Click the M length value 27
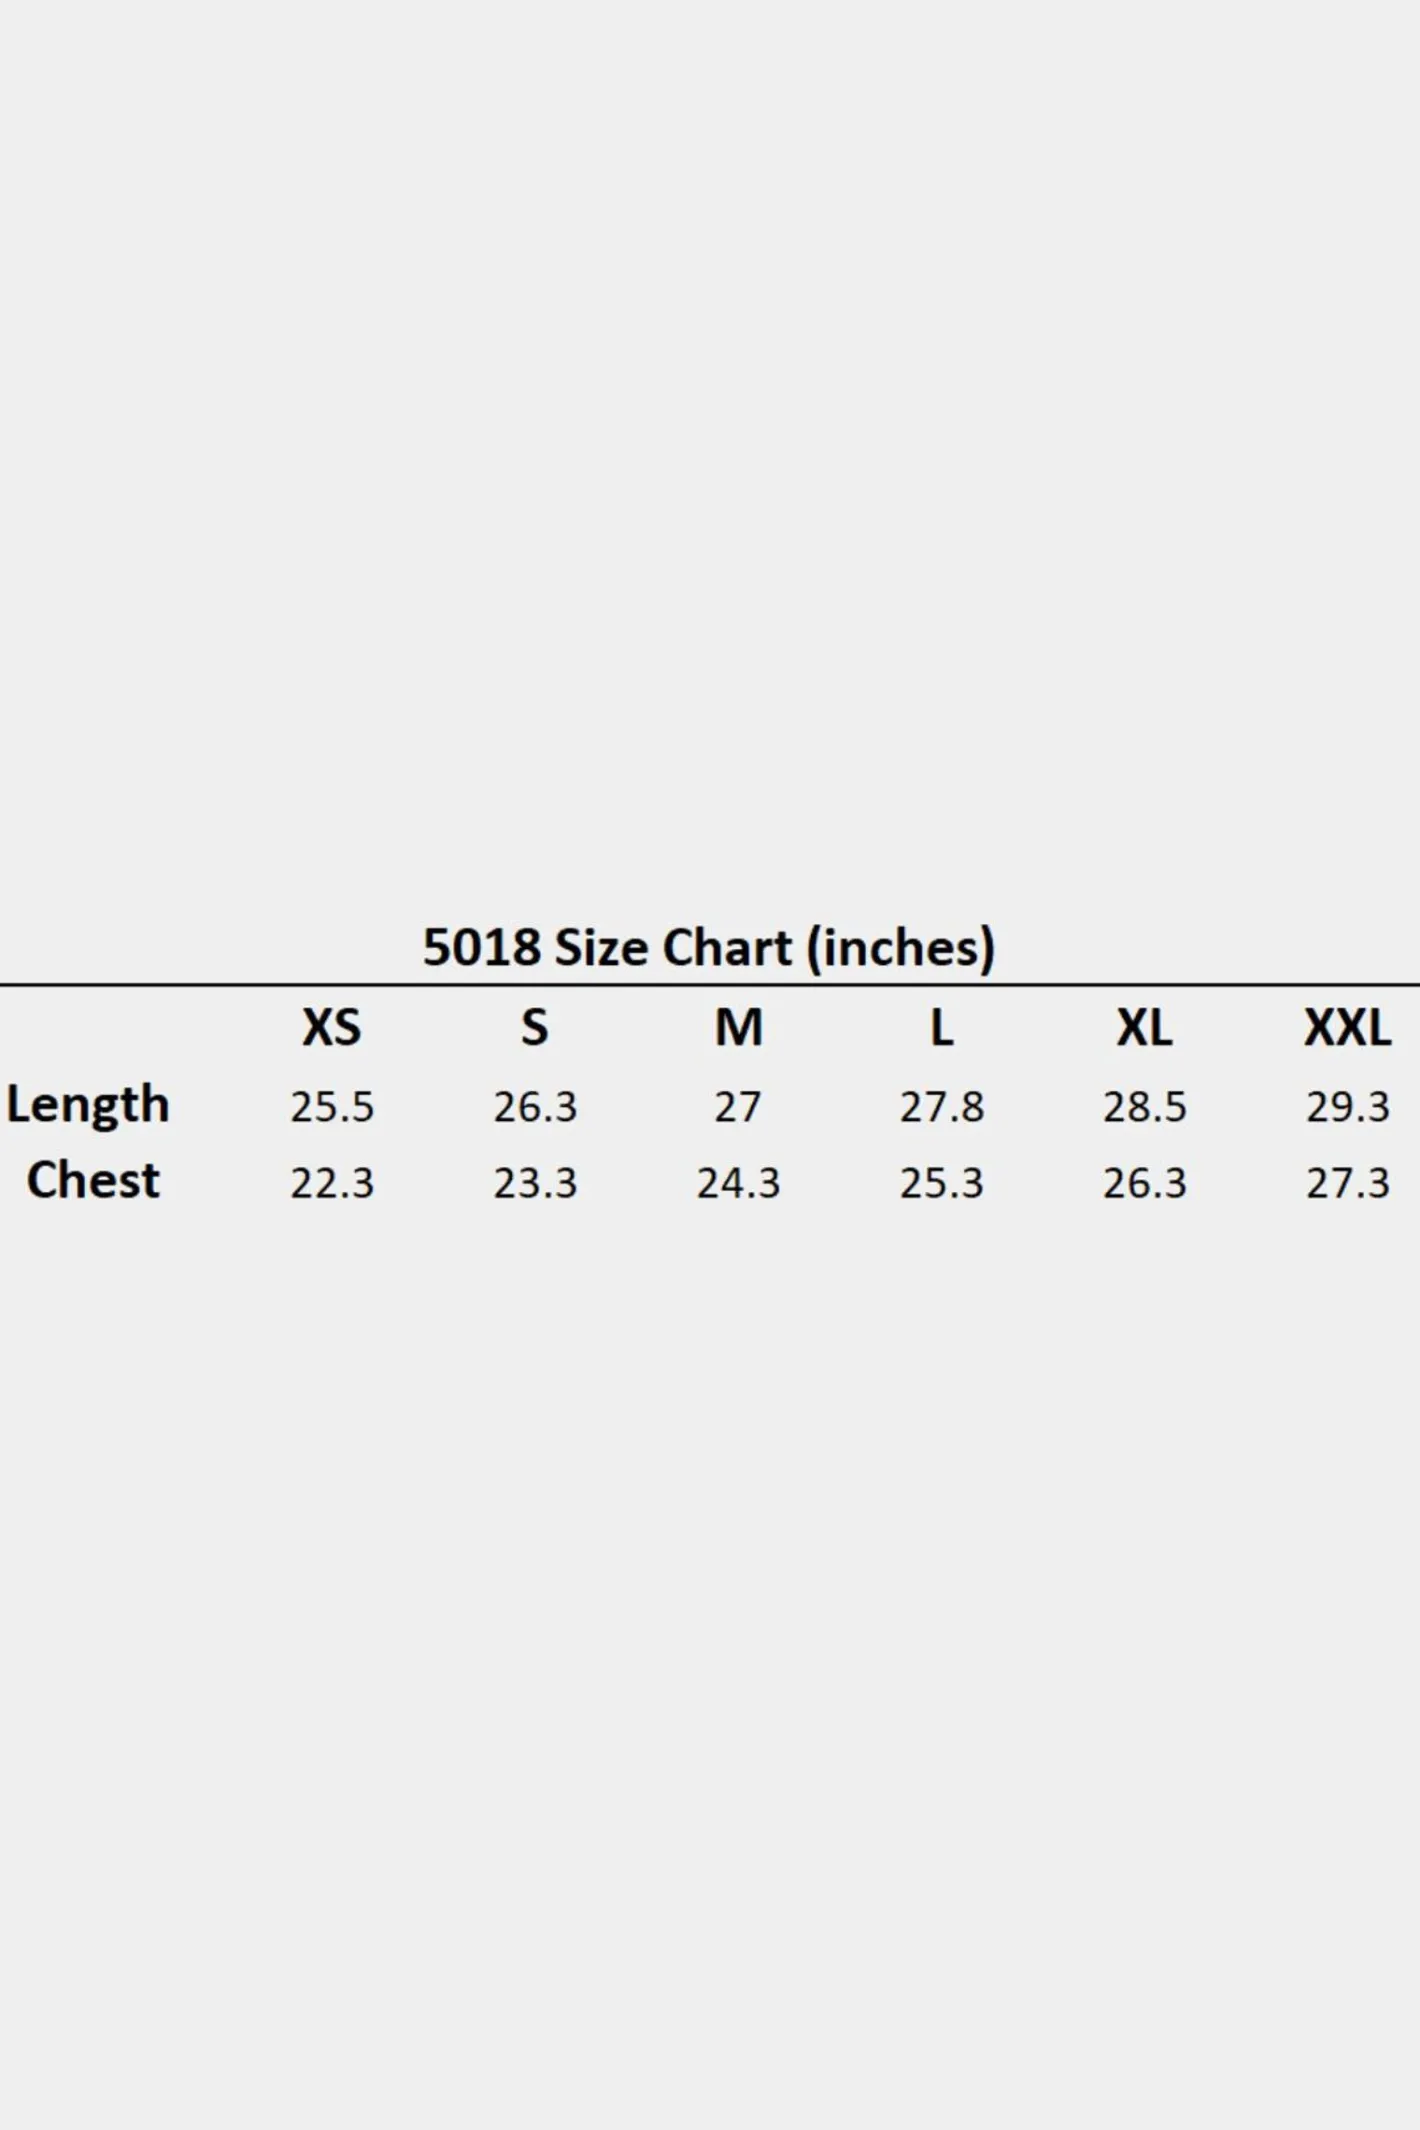Image resolution: width=1420 pixels, height=2130 pixels. pos(738,1107)
